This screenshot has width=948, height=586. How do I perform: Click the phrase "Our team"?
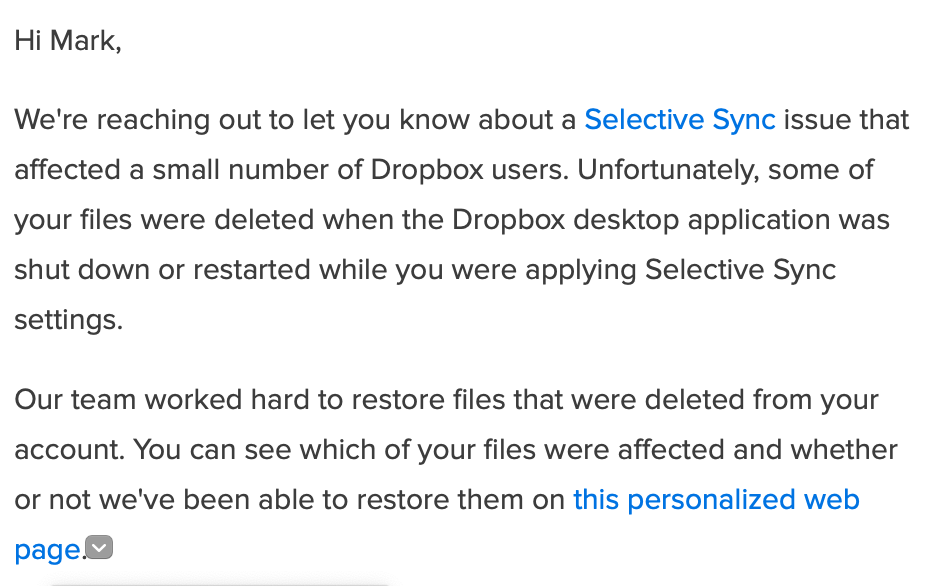(76, 400)
